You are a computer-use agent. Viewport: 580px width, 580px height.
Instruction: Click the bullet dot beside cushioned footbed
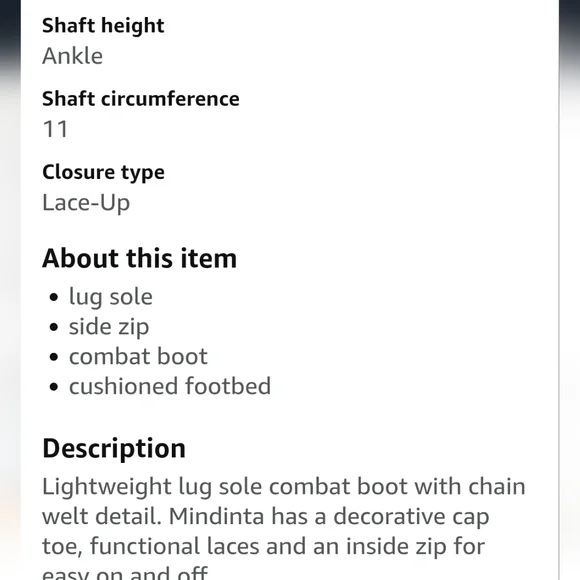pyautogui.click(x=54, y=387)
